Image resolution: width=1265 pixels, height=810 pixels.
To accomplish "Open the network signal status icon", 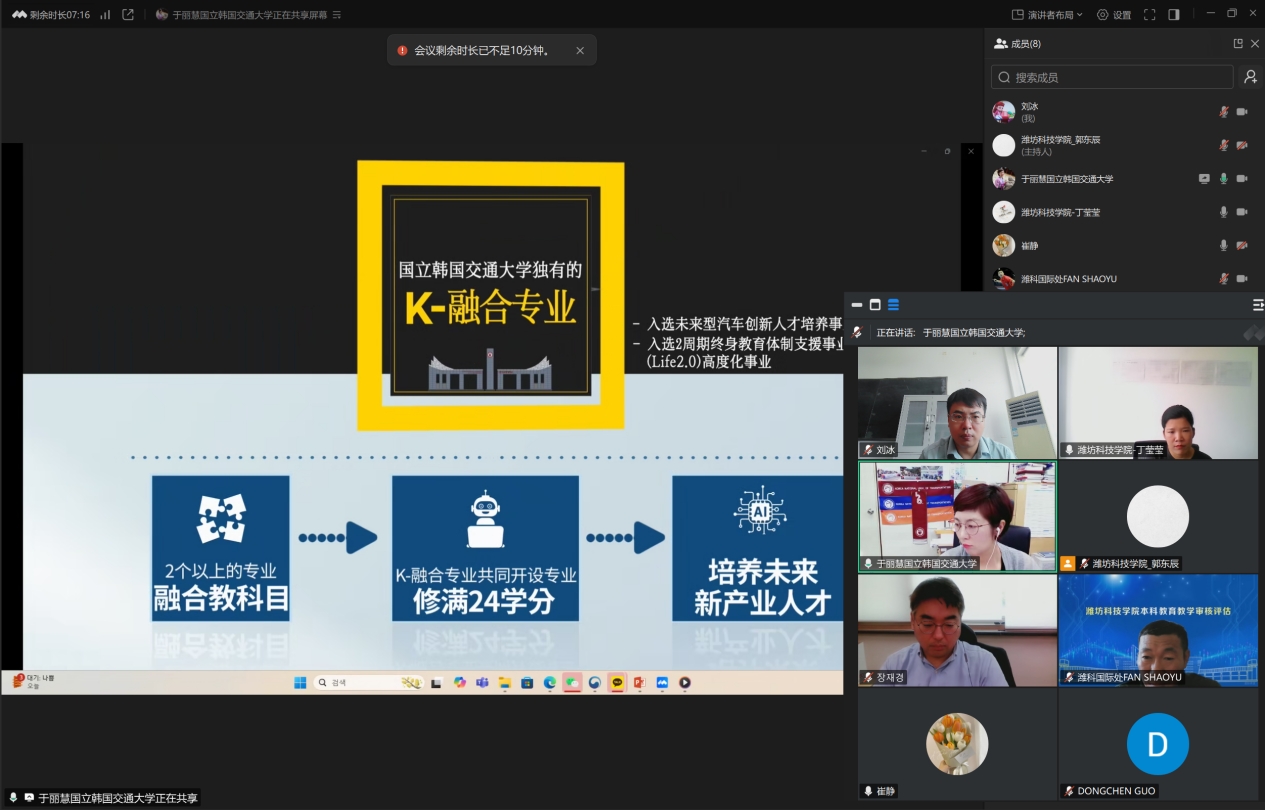I will [105, 15].
